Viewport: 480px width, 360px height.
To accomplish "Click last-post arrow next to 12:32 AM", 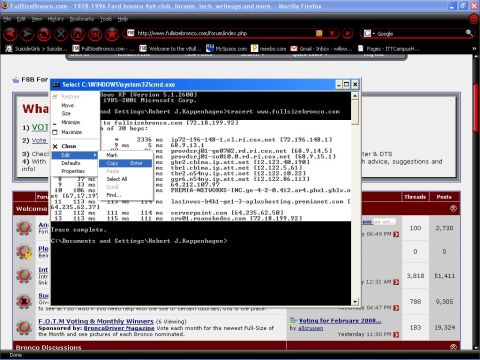I will (x=396, y=282).
